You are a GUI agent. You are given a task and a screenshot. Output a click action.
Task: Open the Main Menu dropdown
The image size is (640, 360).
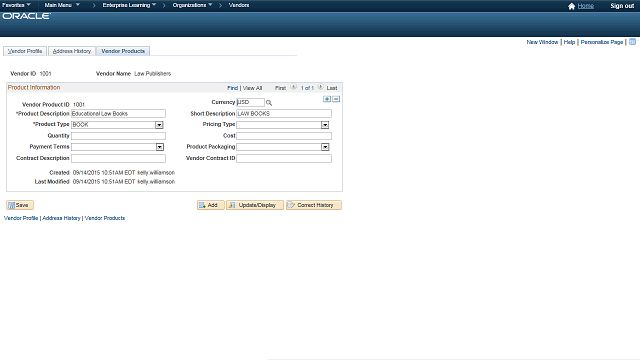coord(62,5)
